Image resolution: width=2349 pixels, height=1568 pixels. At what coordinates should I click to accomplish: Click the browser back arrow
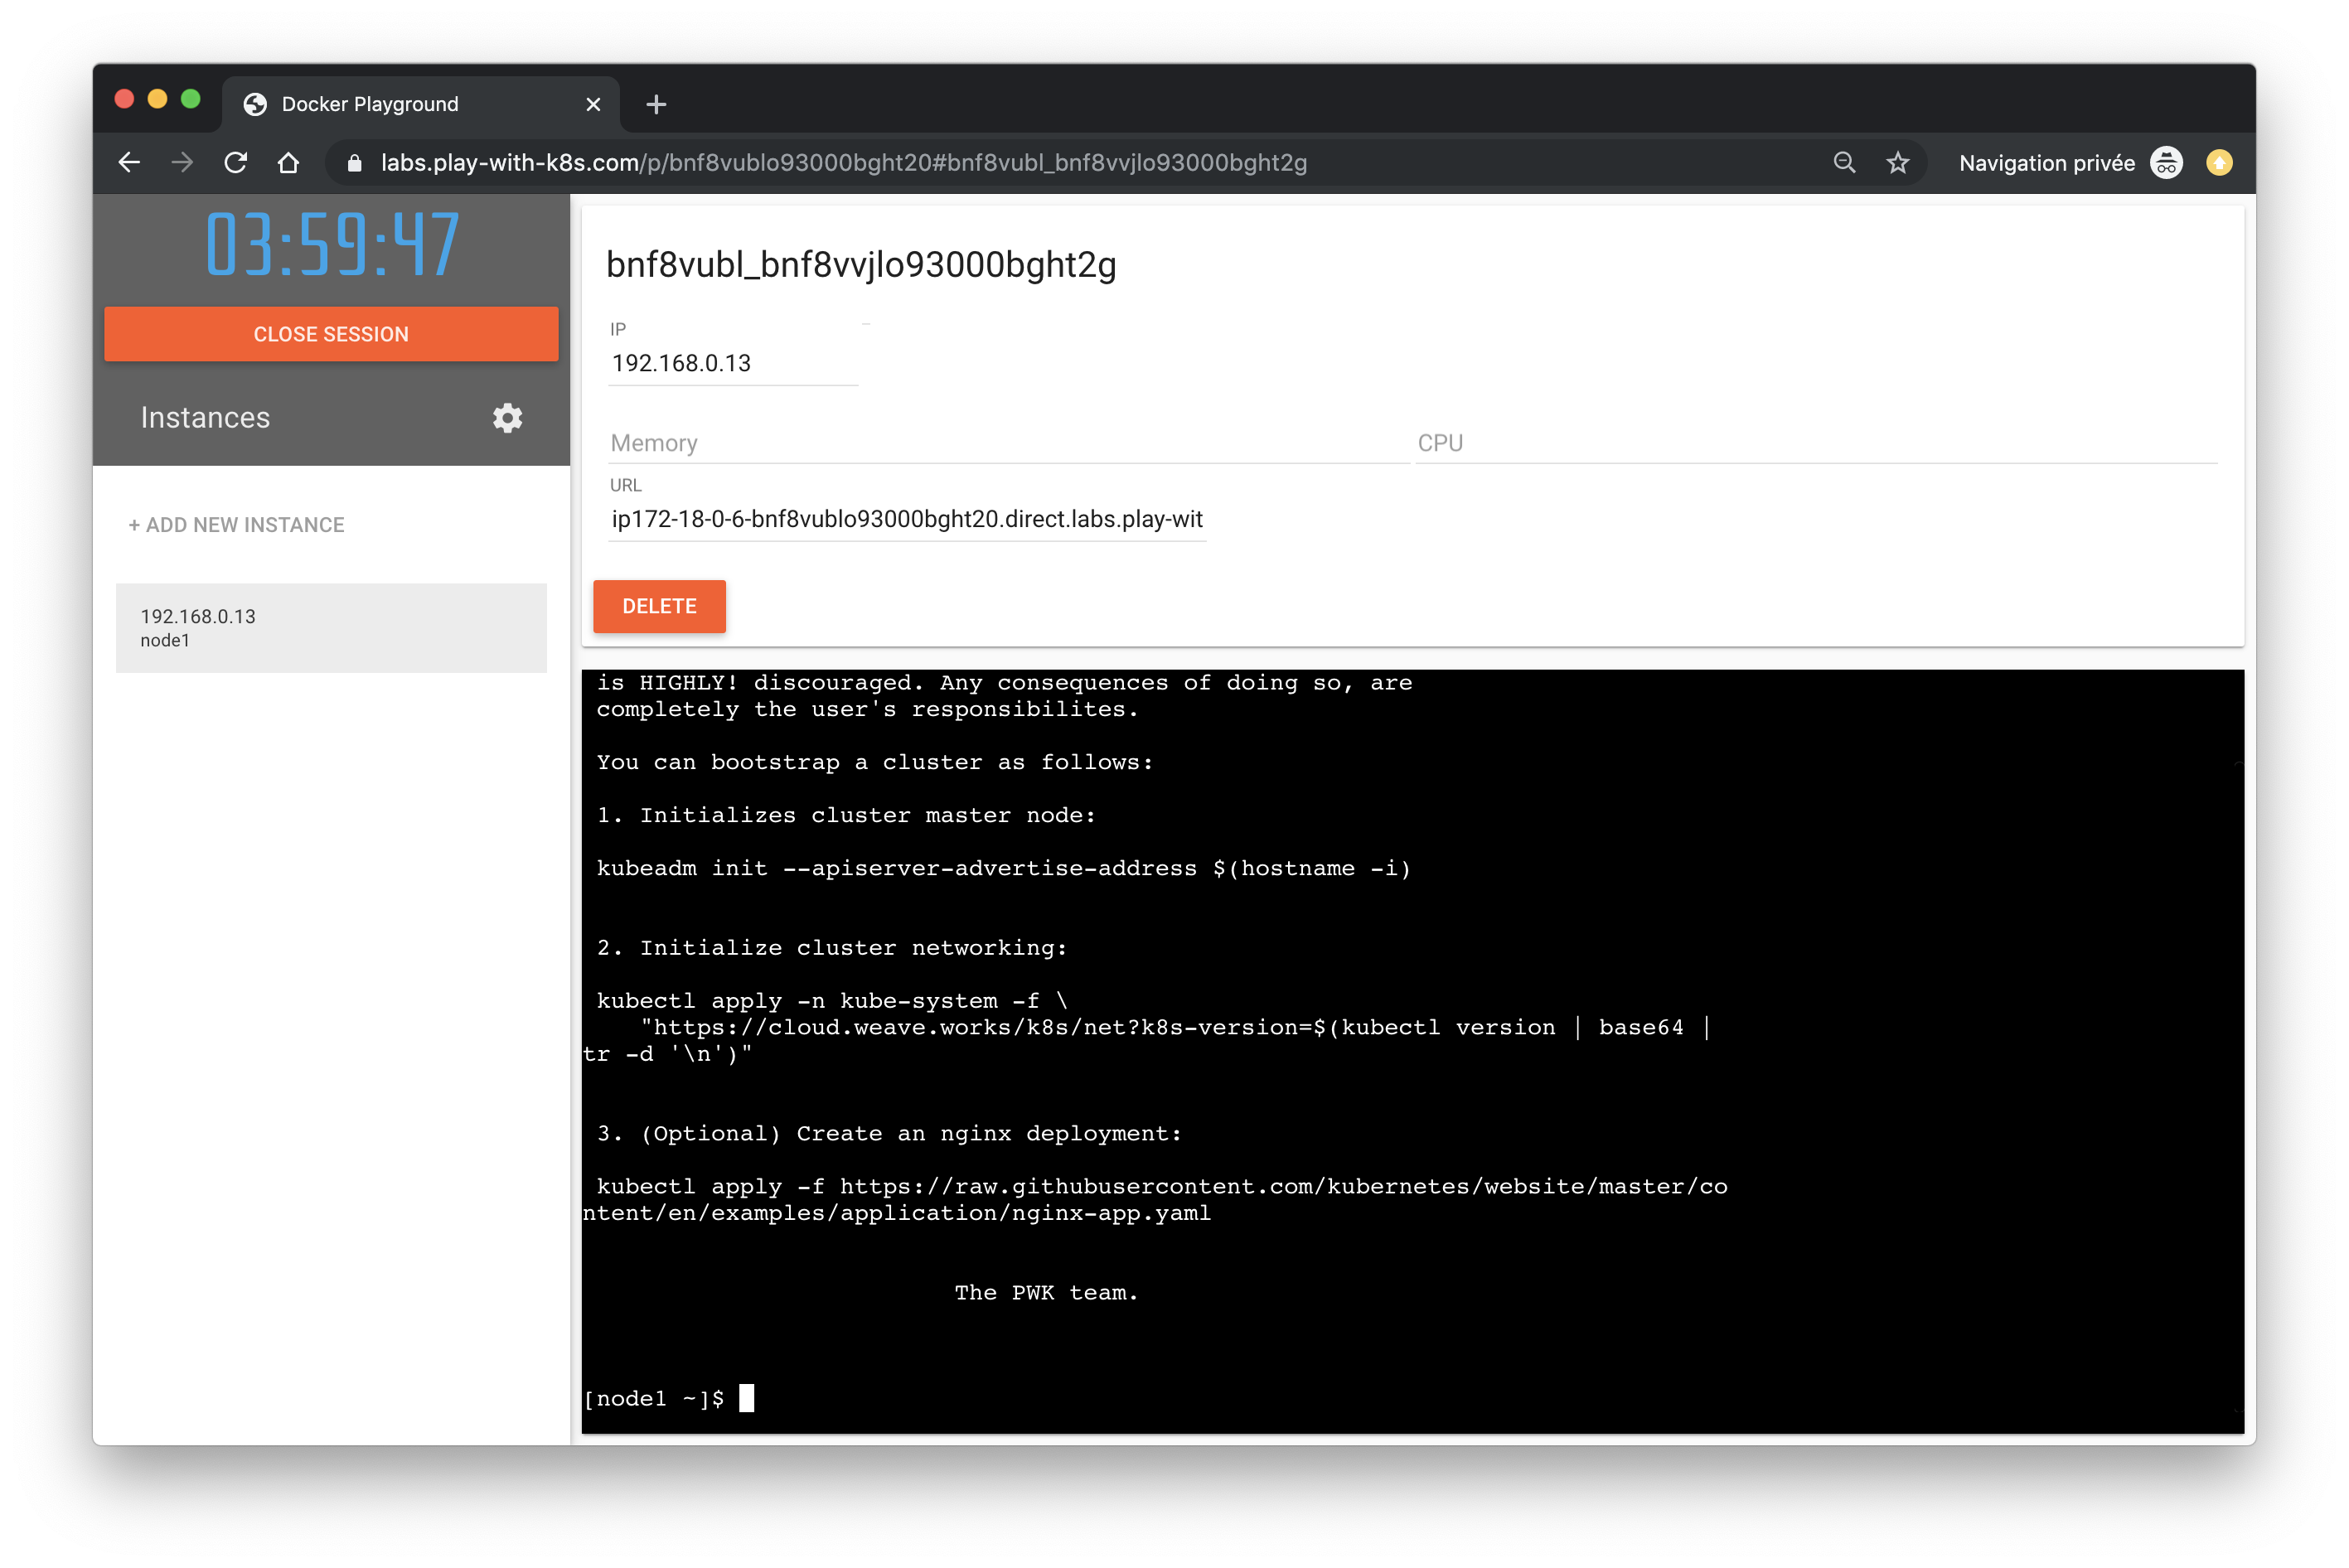[x=129, y=163]
